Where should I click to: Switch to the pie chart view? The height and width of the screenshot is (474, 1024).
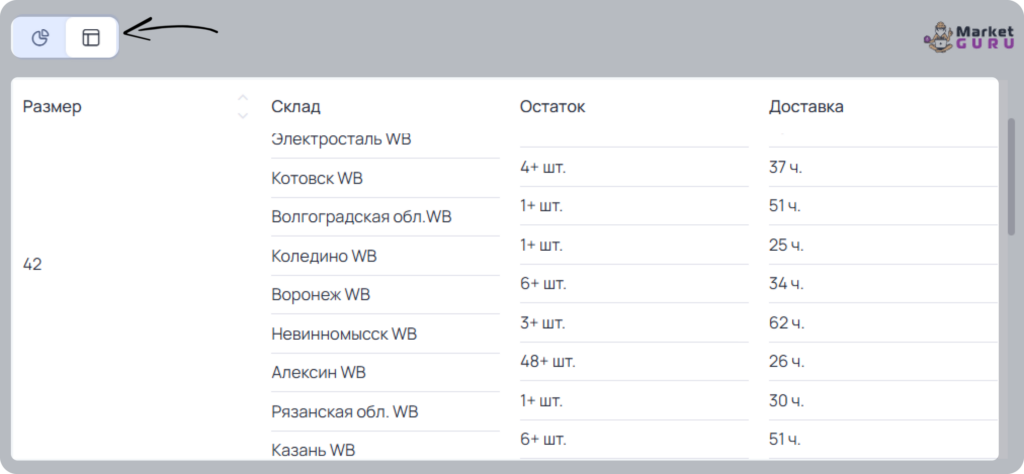[40, 38]
